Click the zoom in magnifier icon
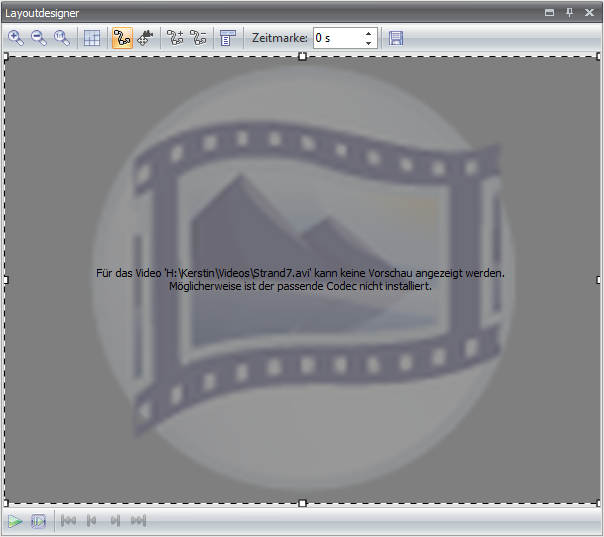Viewport: 604px width, 537px height. click(x=16, y=38)
